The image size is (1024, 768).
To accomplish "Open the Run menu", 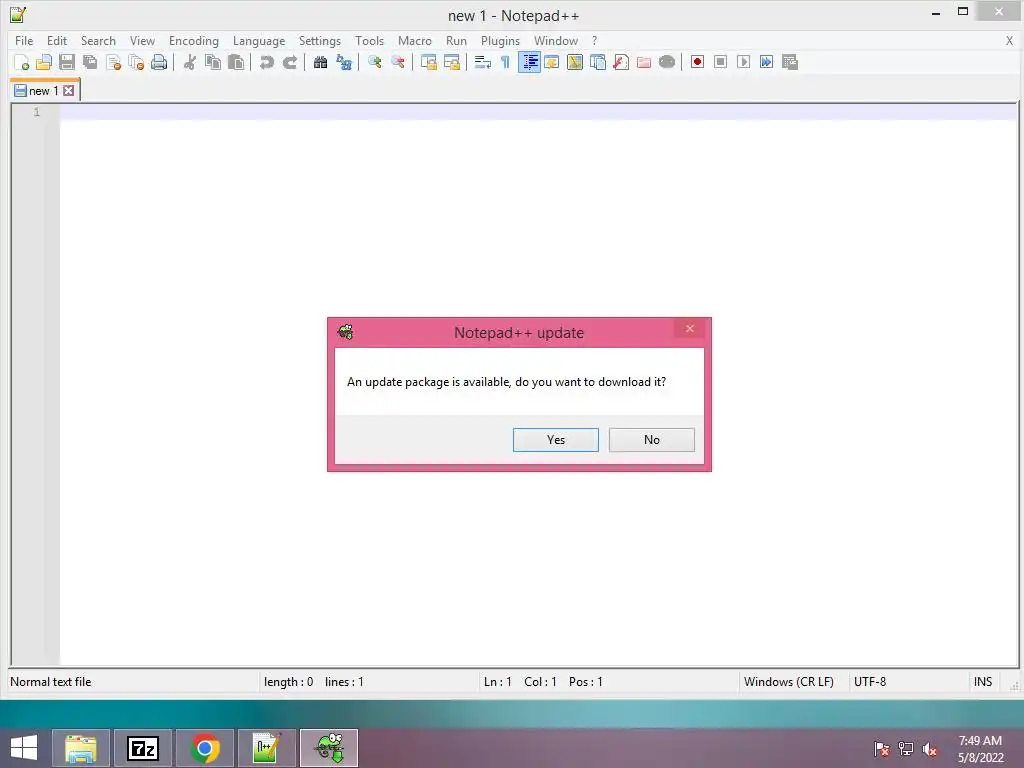I will [x=456, y=40].
